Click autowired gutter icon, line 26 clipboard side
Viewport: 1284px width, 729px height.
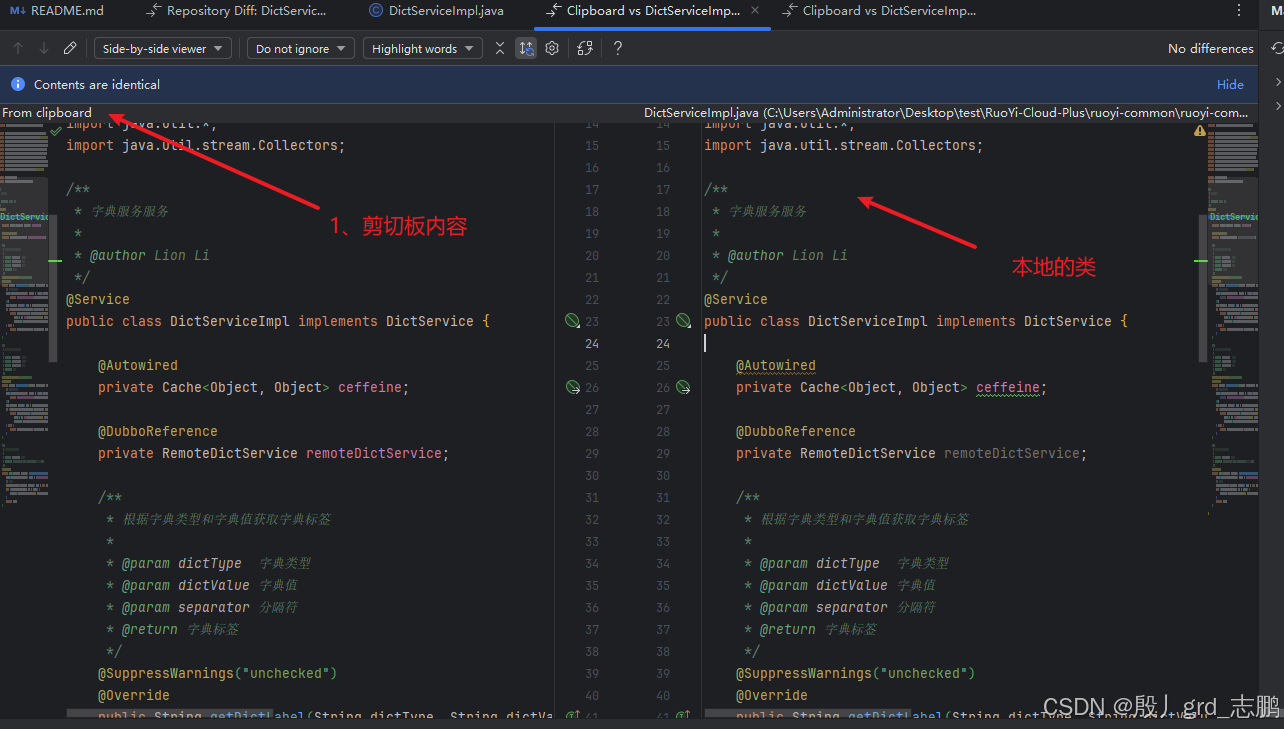(573, 387)
